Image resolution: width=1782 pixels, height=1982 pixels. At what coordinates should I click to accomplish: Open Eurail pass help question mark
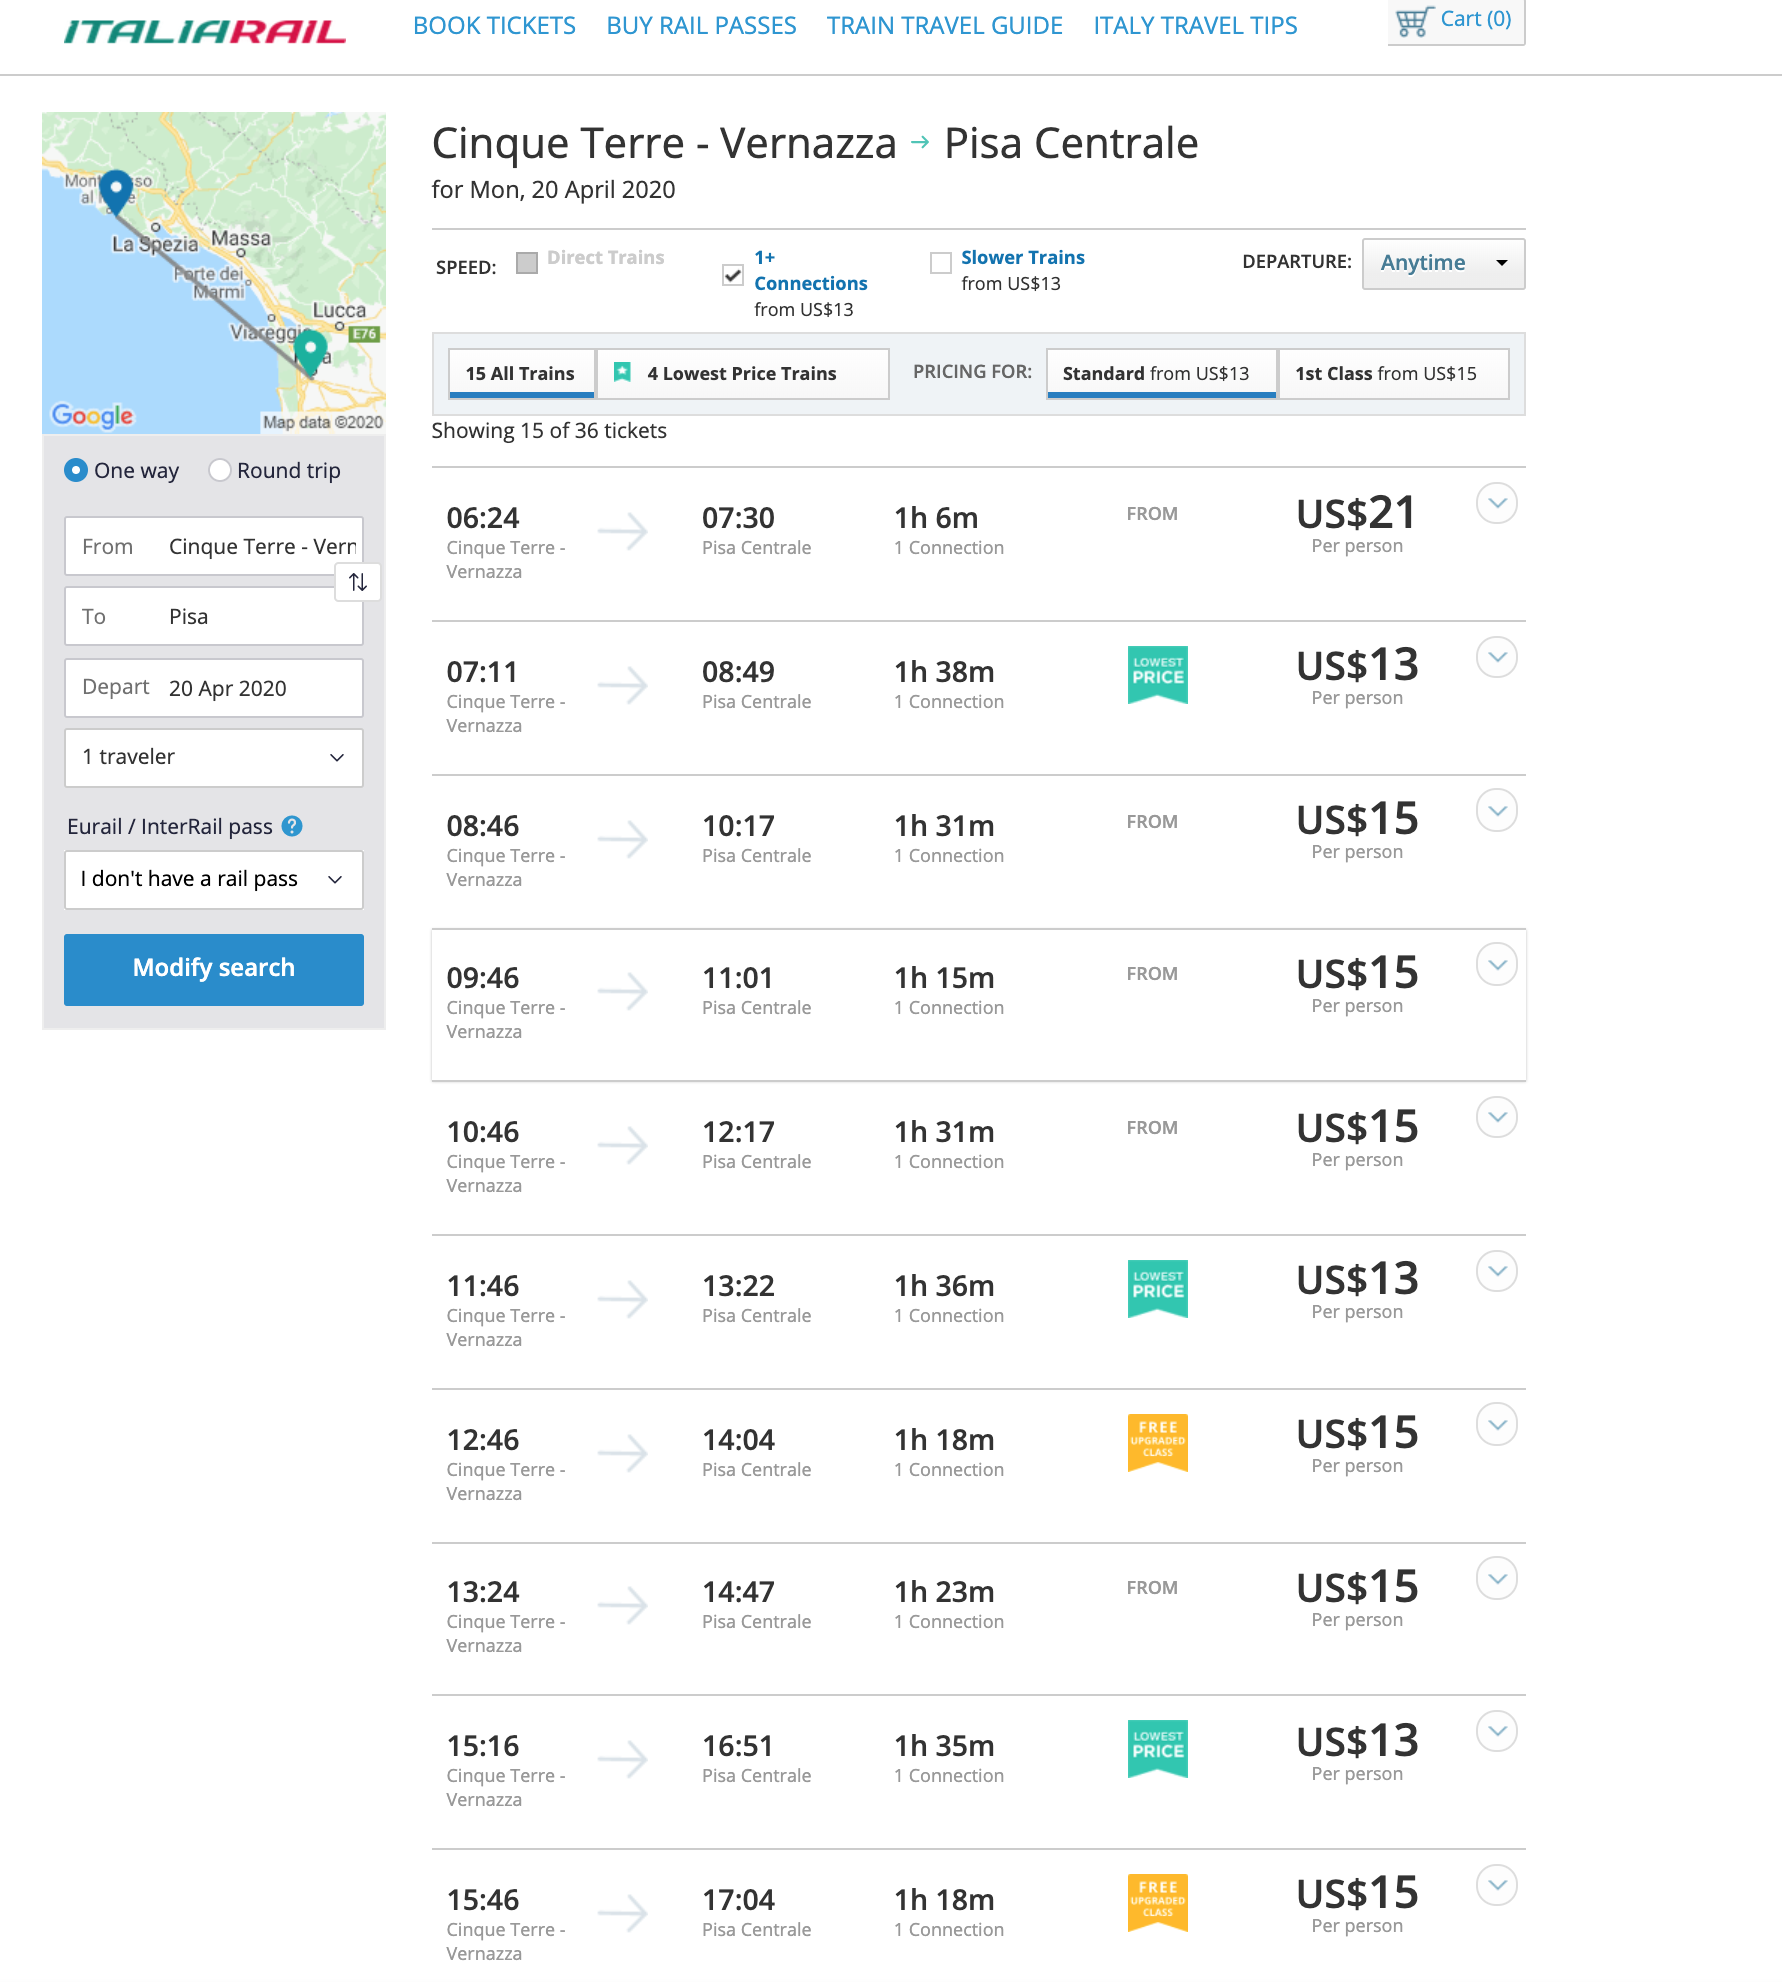point(292,826)
